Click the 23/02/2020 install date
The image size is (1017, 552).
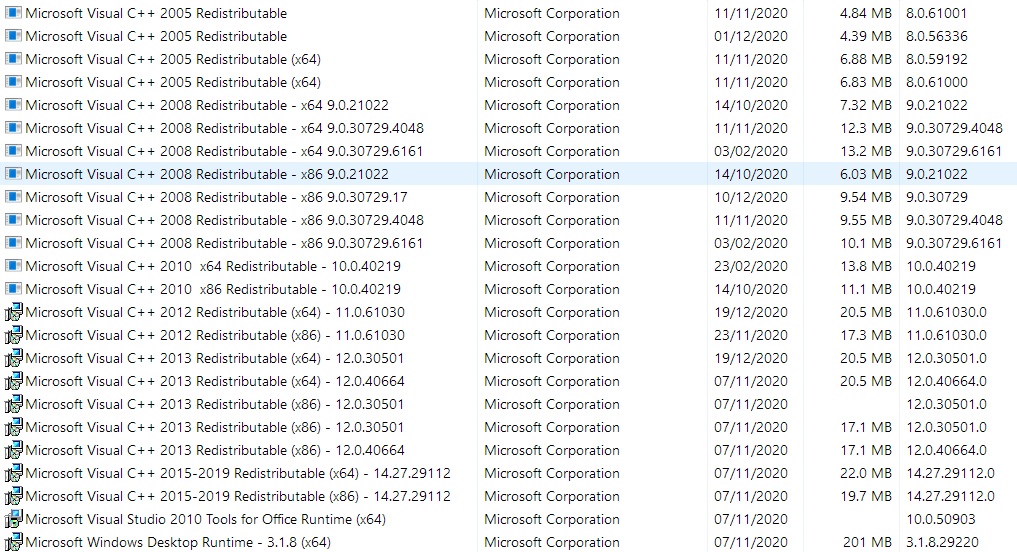coord(751,267)
